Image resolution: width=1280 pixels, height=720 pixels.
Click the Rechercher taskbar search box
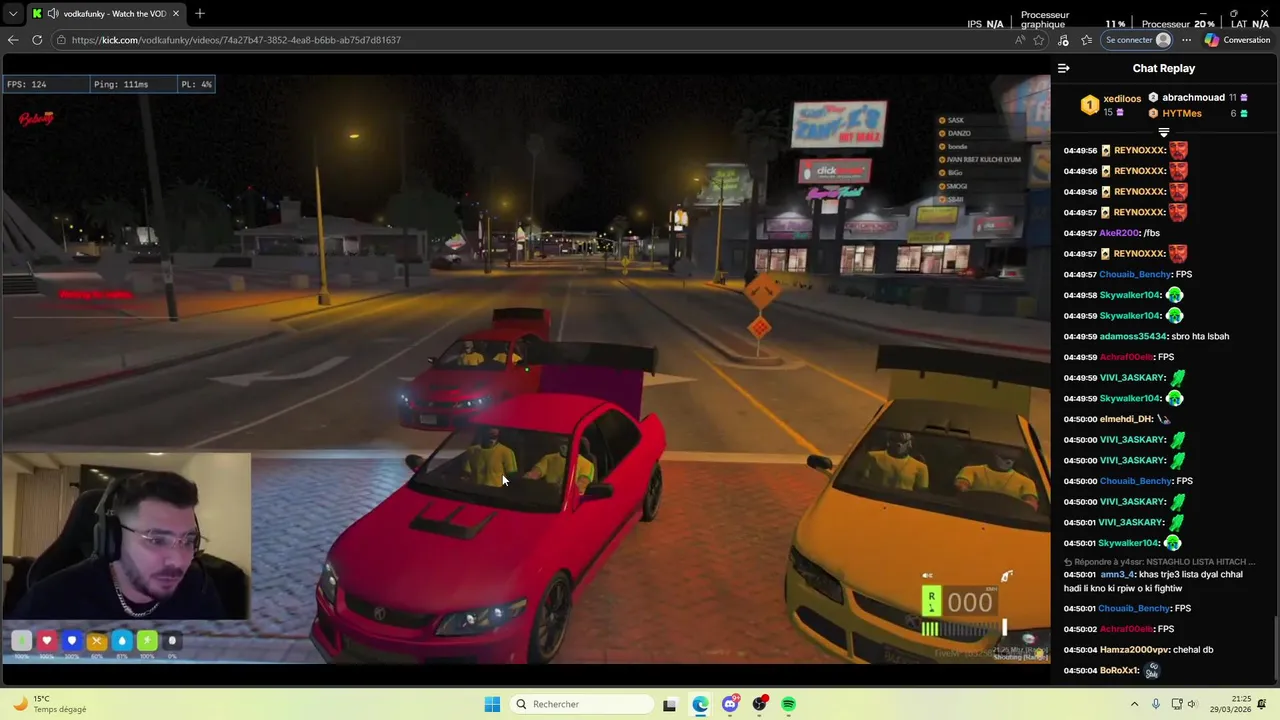click(581, 704)
